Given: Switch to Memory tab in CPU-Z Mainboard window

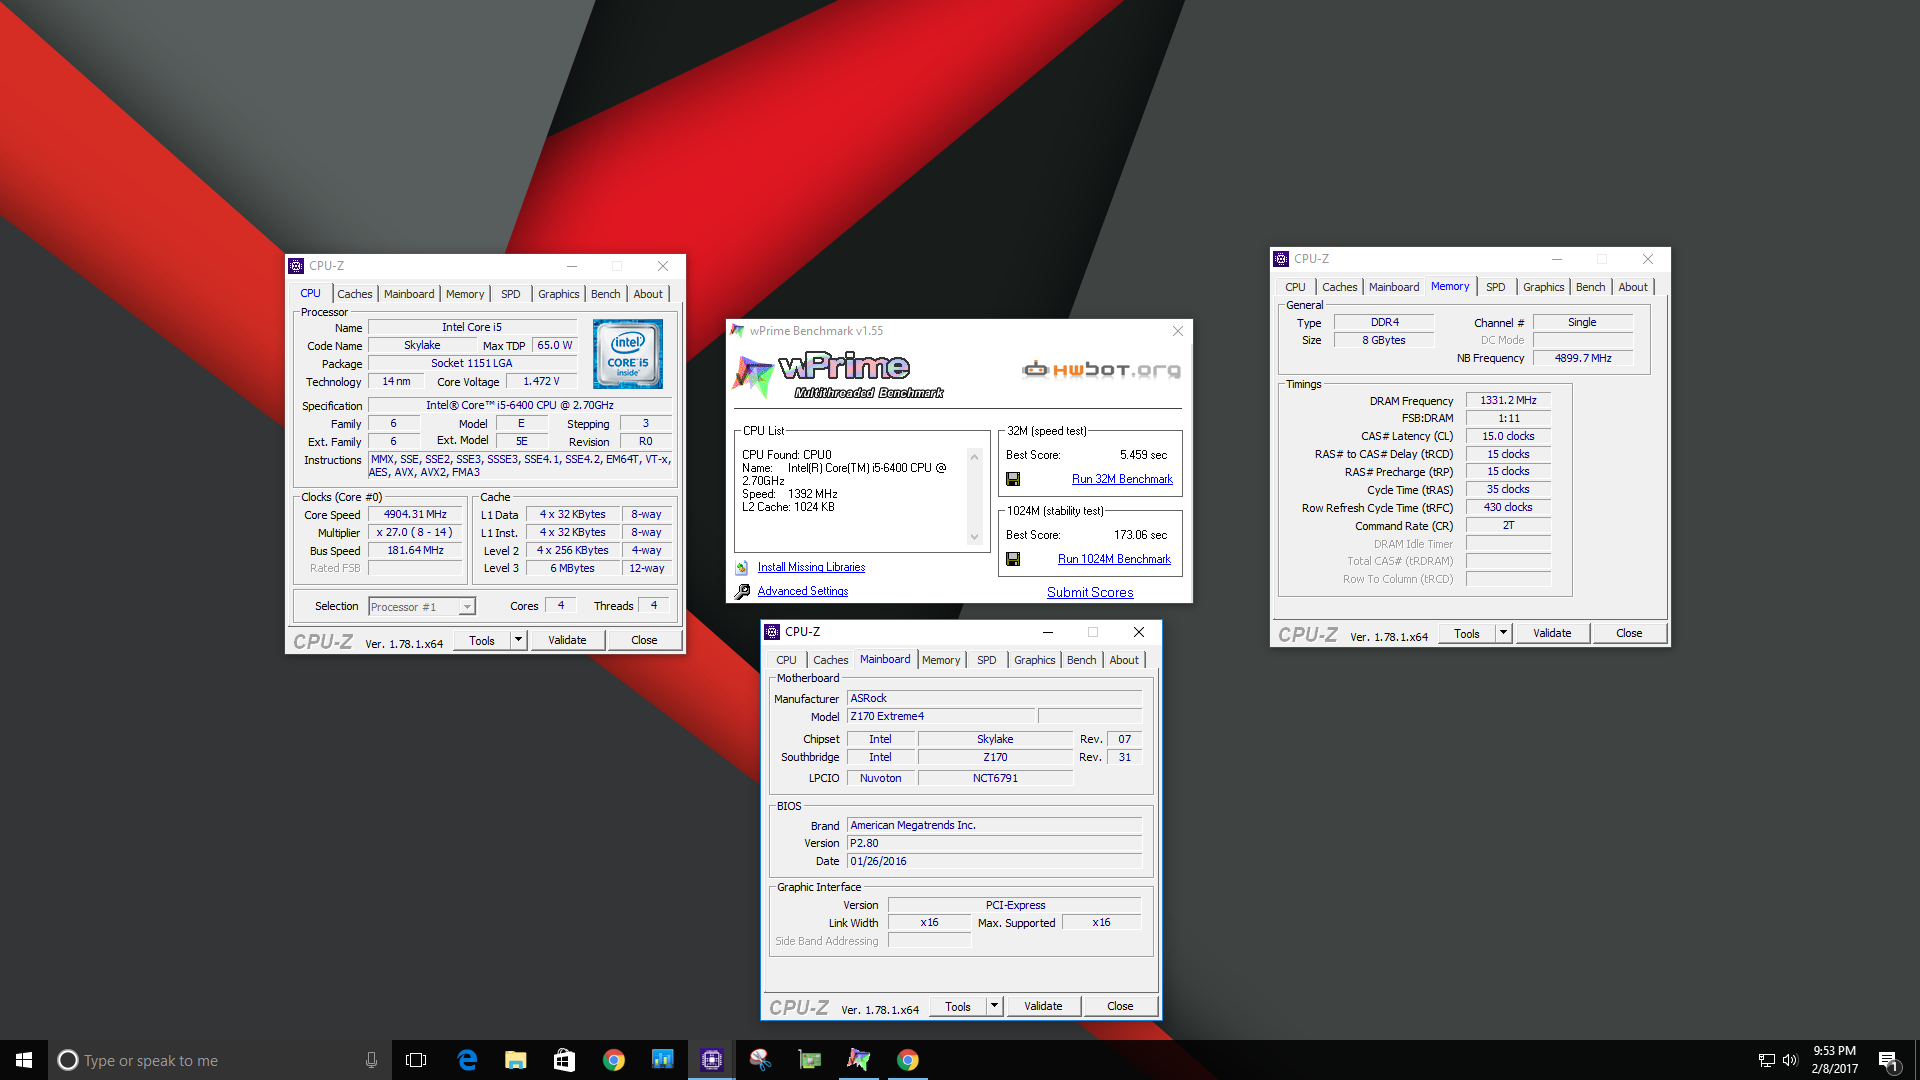Looking at the screenshot, I should (941, 660).
